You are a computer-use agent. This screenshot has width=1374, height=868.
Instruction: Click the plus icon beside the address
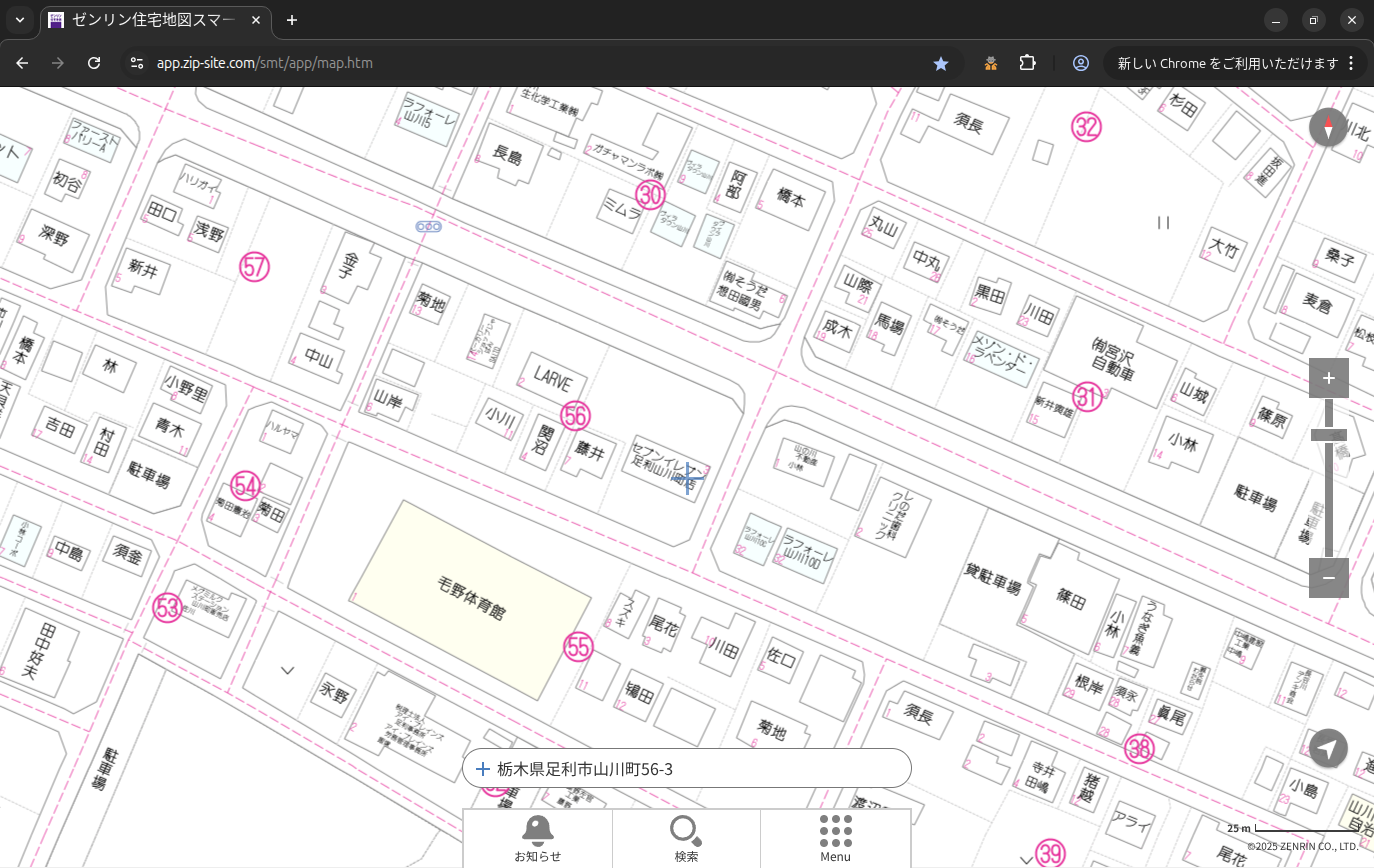(482, 769)
